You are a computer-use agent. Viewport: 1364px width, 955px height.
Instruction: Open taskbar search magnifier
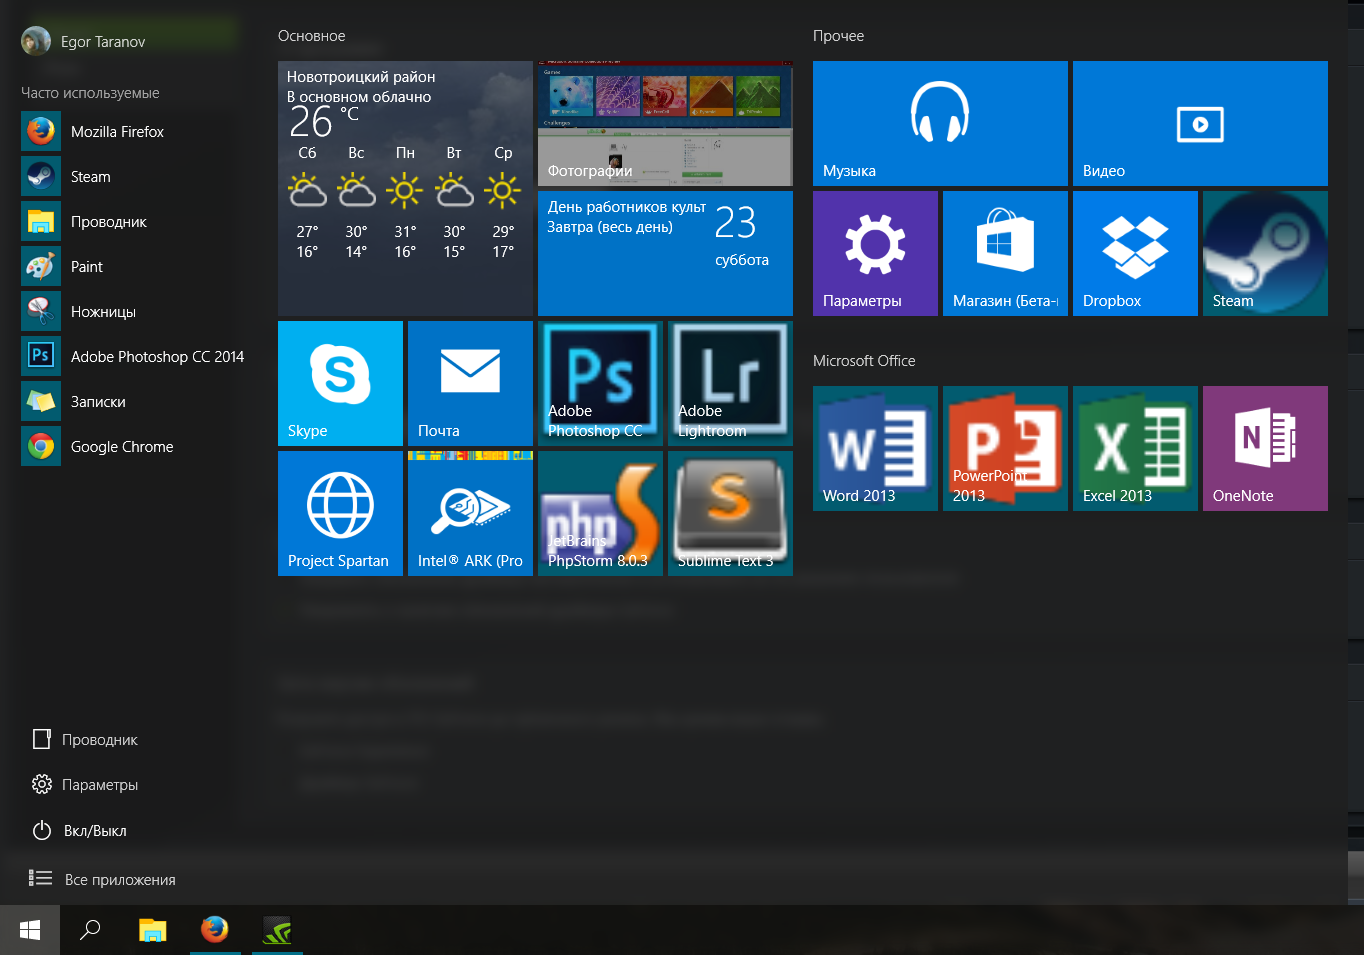click(x=90, y=930)
